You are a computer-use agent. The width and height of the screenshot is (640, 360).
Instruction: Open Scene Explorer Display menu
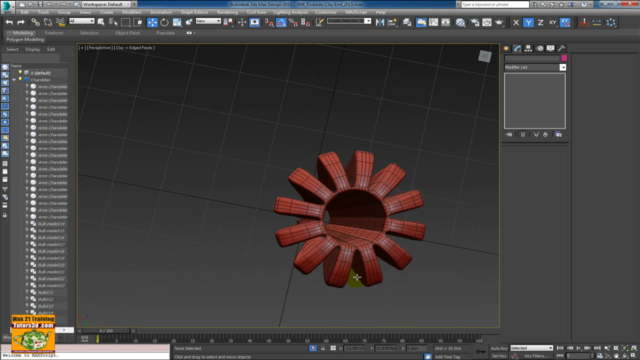pos(33,49)
